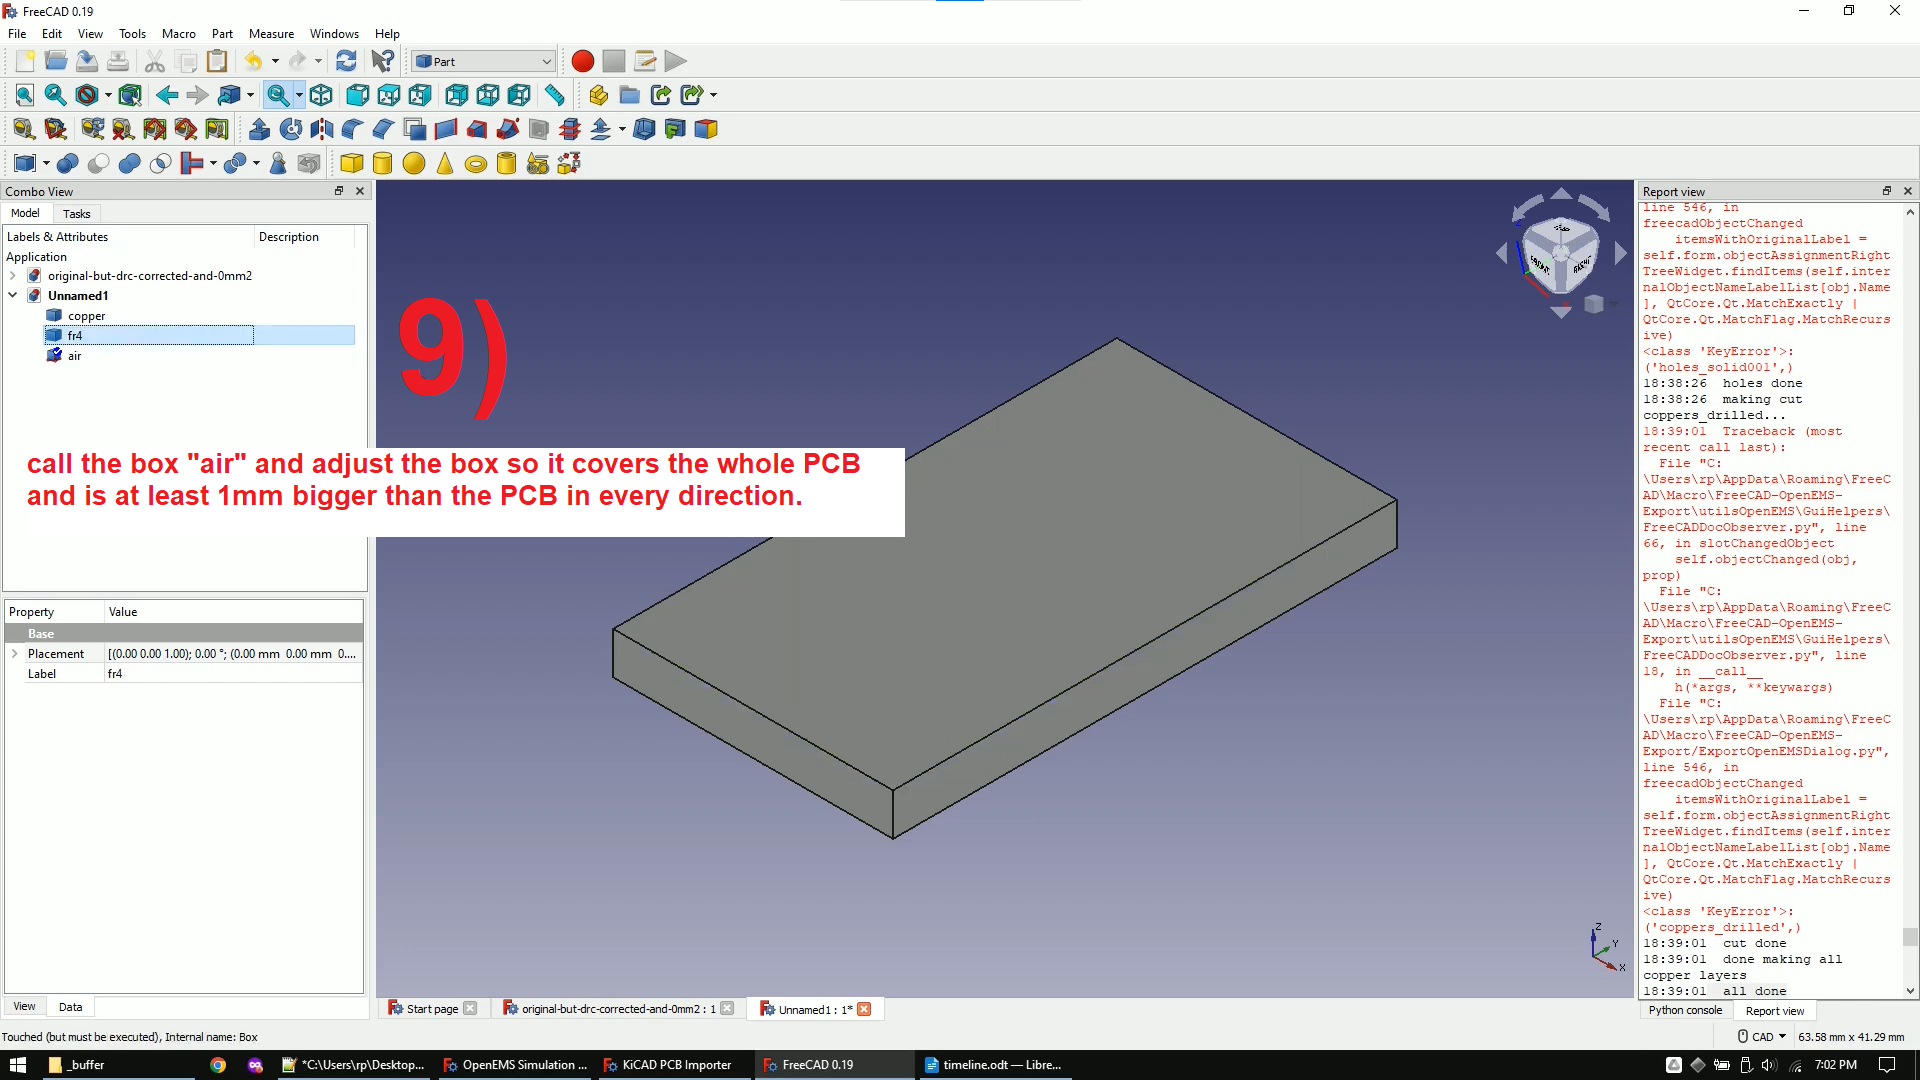Set isometric view

coord(321,95)
